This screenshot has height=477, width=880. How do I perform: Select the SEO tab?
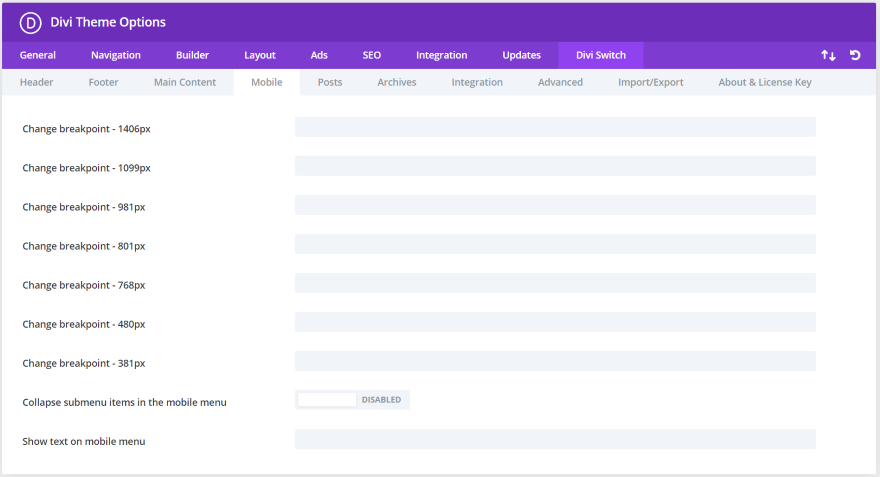[x=372, y=55]
